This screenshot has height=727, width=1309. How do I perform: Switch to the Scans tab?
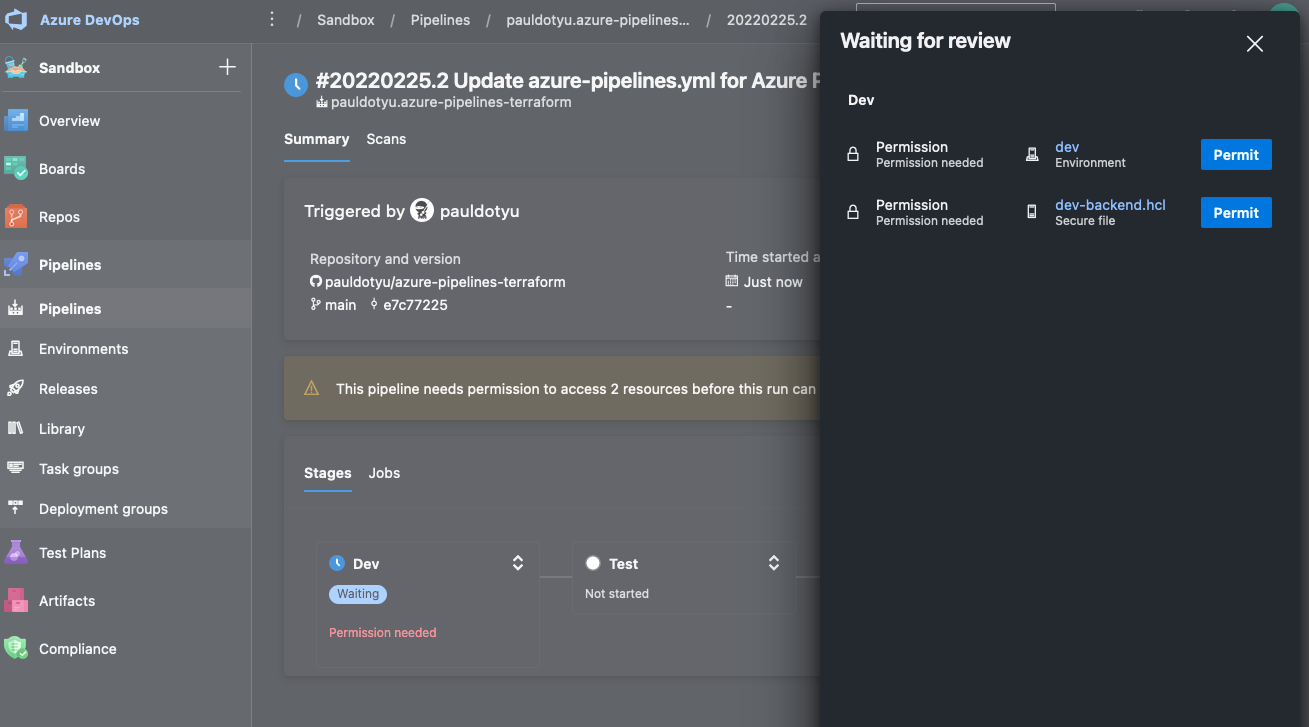(x=386, y=139)
